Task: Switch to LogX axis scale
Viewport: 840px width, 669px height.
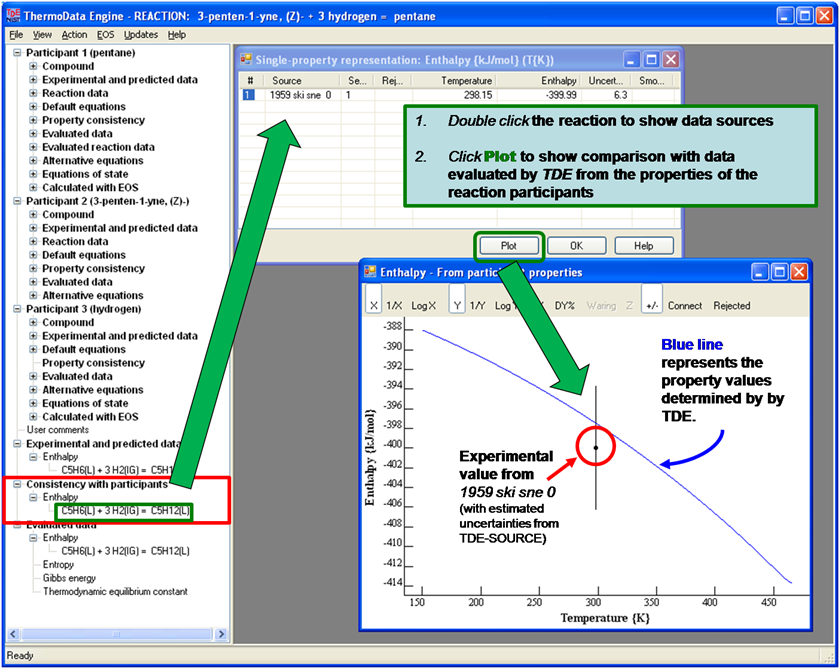Action: [423, 306]
